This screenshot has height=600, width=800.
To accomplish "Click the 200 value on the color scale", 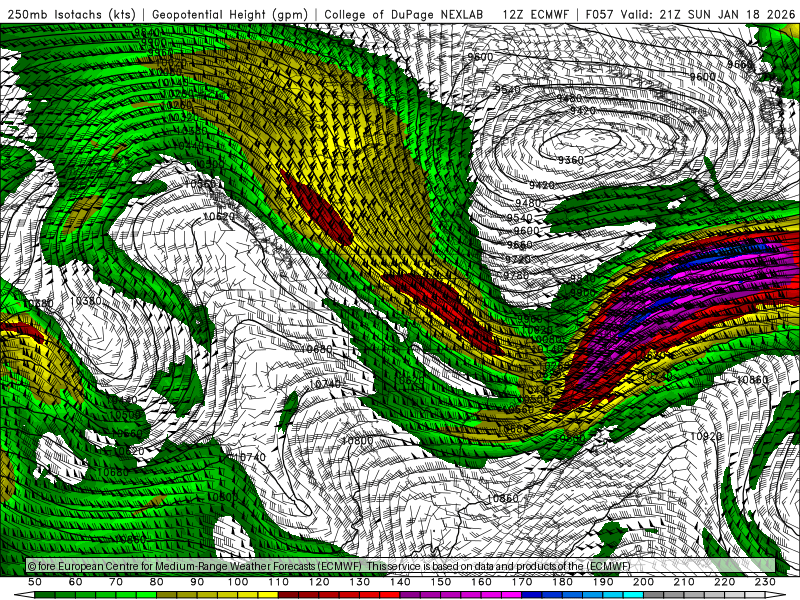I will (643, 581).
